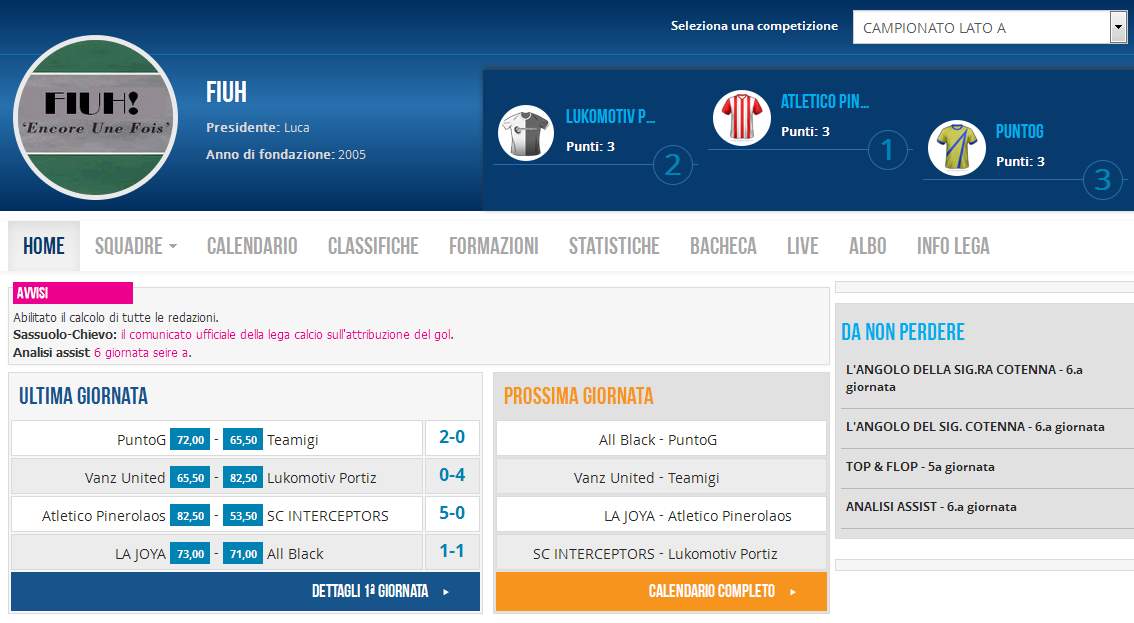
Task: Go to the Statistiche tab
Action: (614, 246)
